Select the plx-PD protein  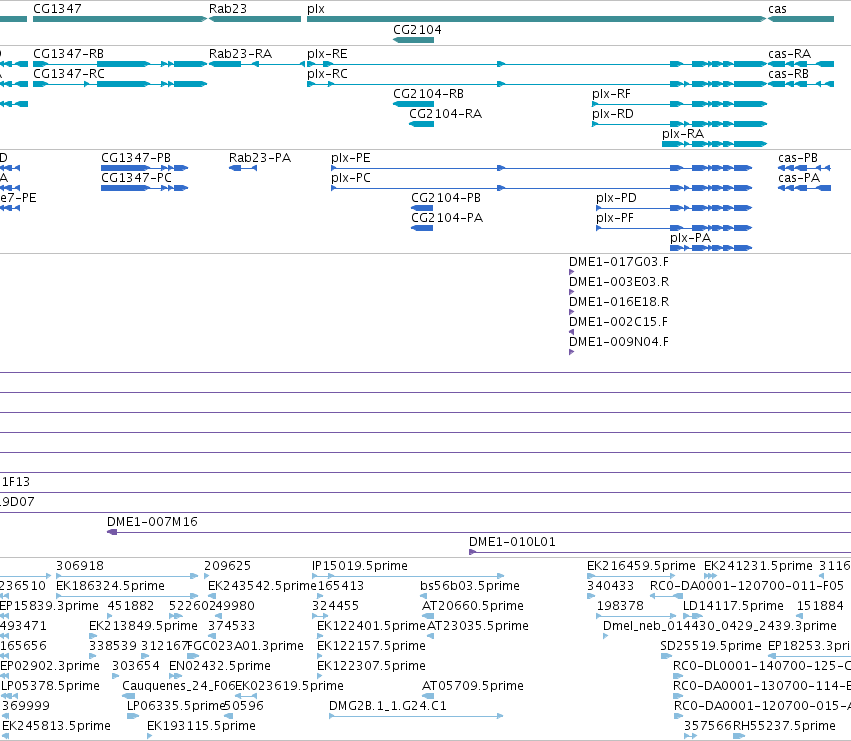tap(674, 208)
